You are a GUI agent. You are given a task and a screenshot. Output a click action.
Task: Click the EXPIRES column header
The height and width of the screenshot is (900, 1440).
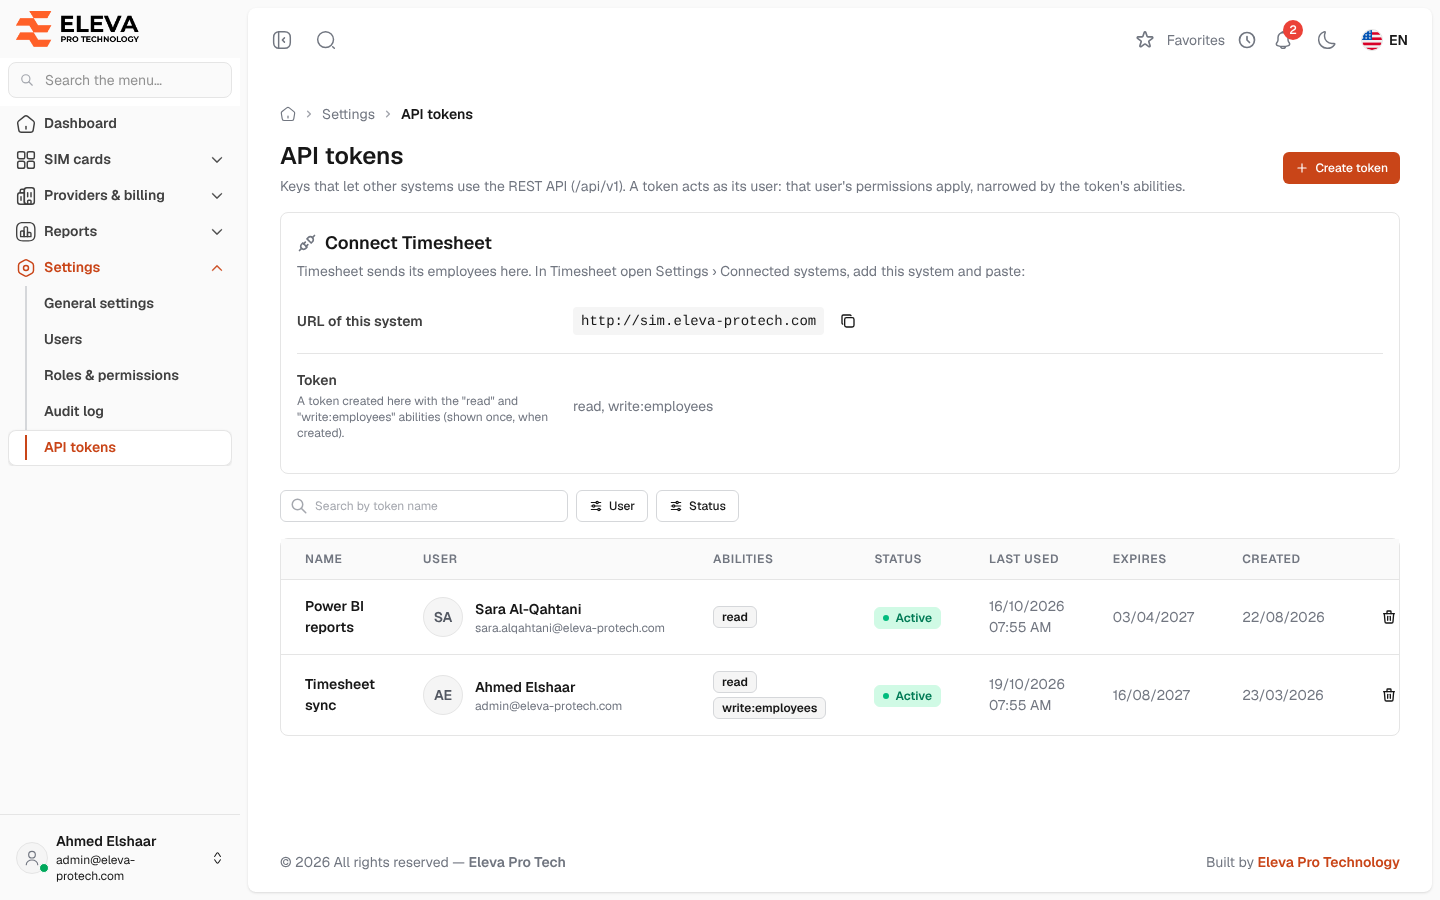1139,559
